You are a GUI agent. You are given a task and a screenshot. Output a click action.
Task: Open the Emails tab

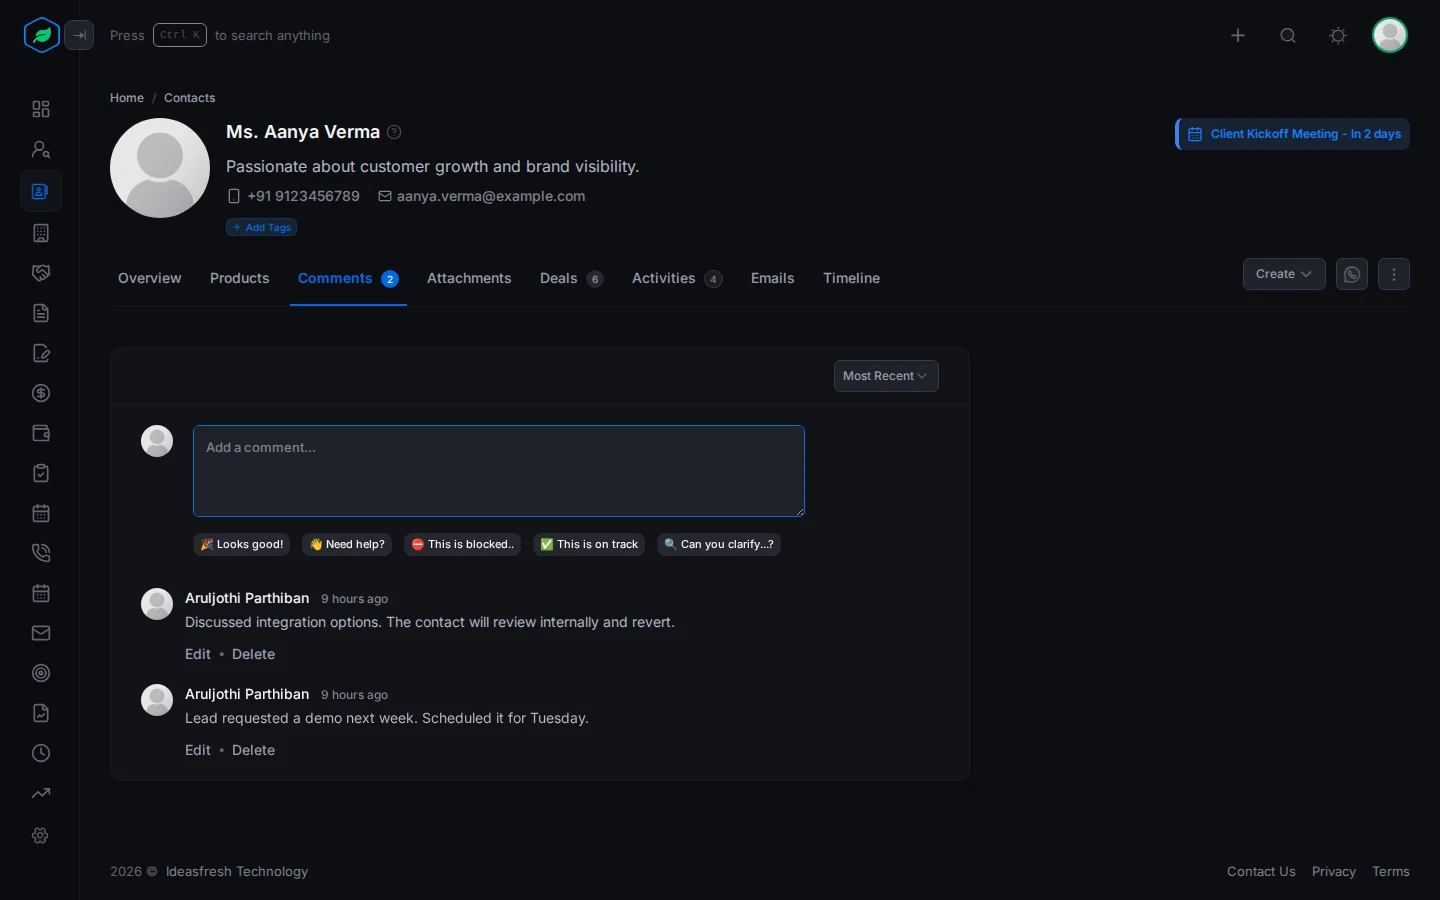(x=773, y=278)
